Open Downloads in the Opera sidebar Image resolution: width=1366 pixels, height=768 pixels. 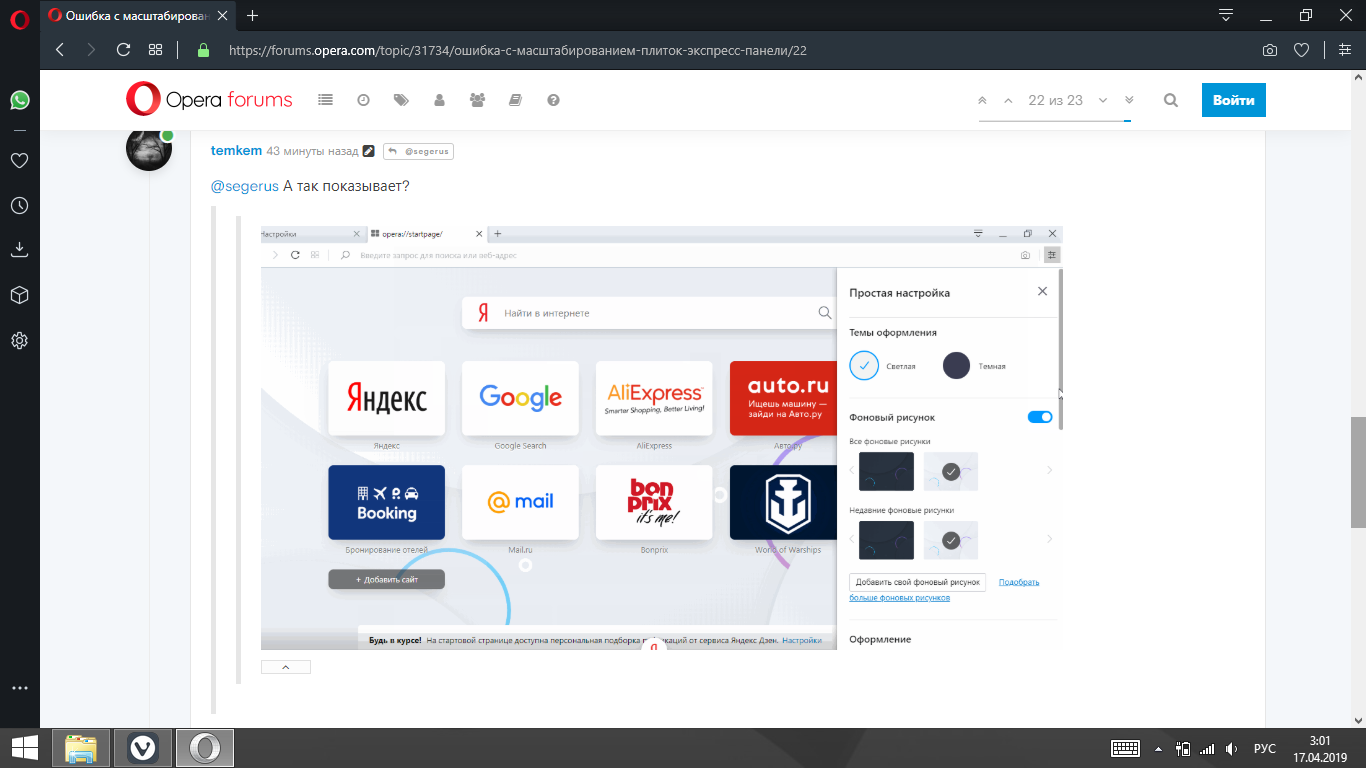point(19,250)
